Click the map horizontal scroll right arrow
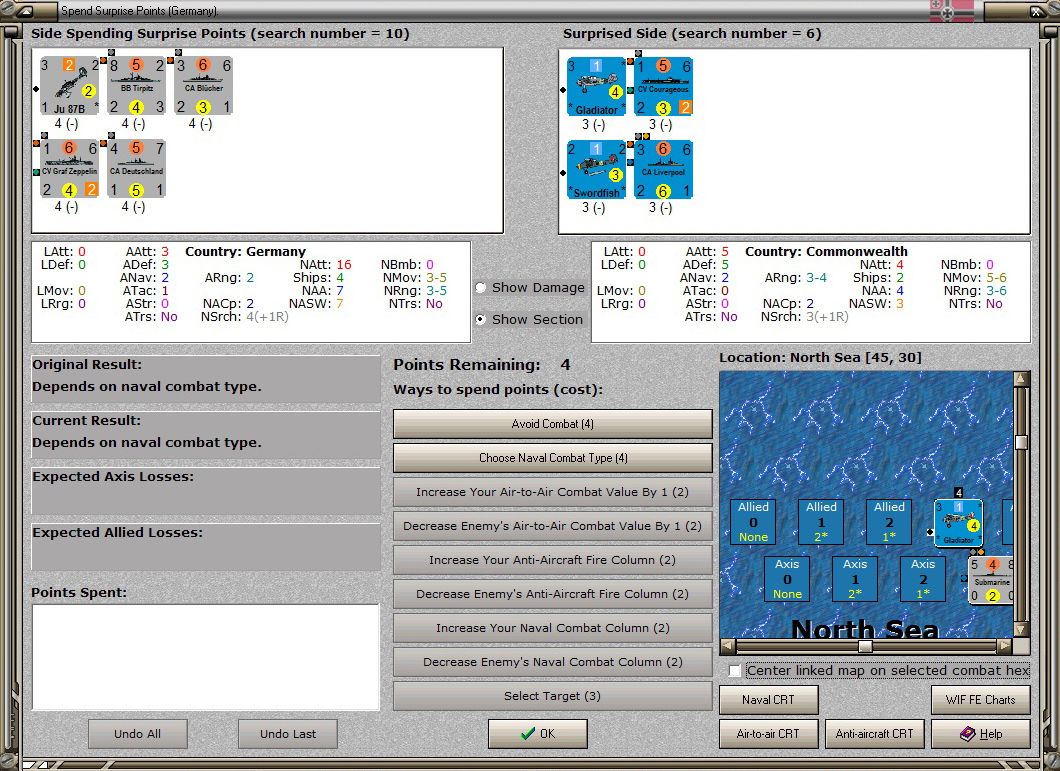Screen dimensions: 1060x771 point(1005,646)
